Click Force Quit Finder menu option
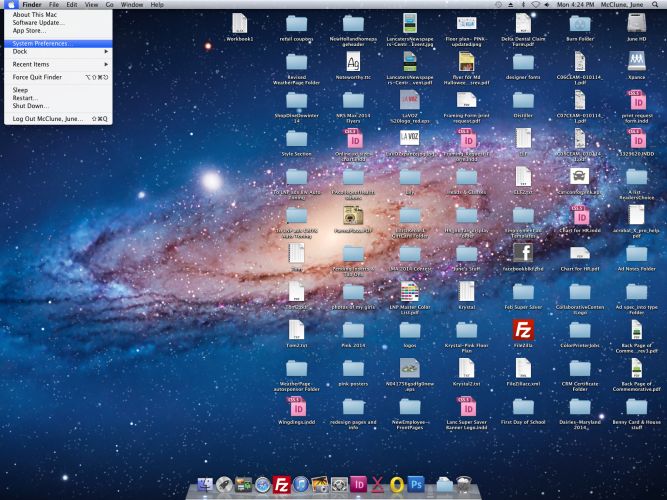667x500 pixels. tap(37, 77)
